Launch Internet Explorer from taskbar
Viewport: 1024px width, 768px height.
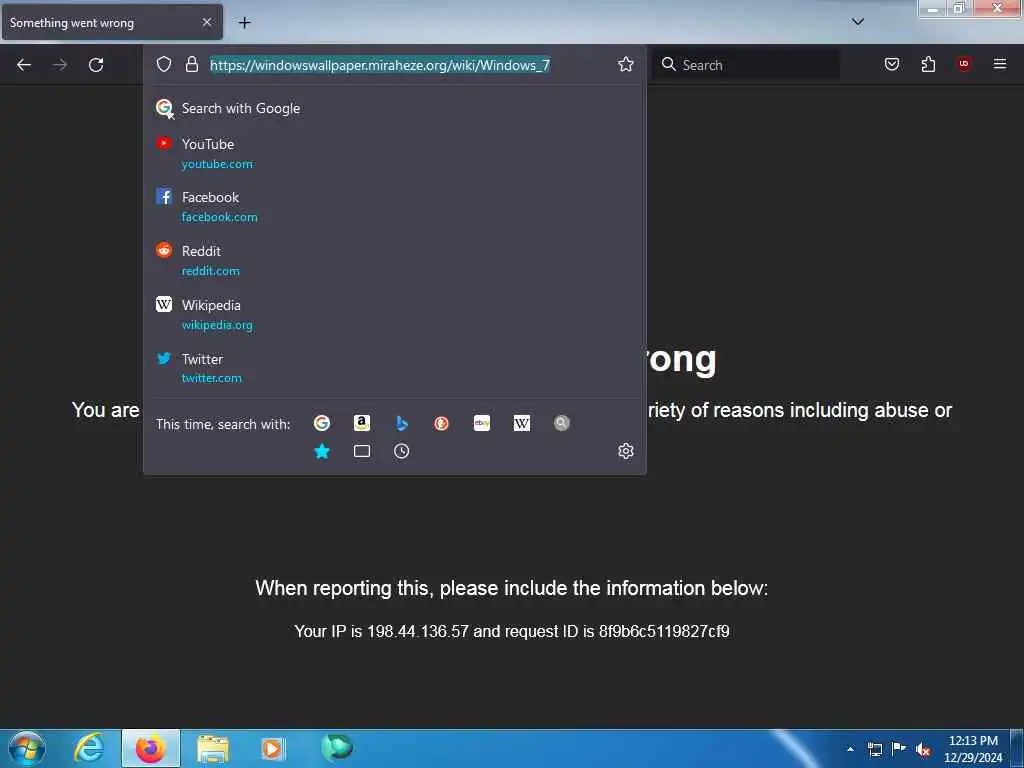click(x=89, y=748)
